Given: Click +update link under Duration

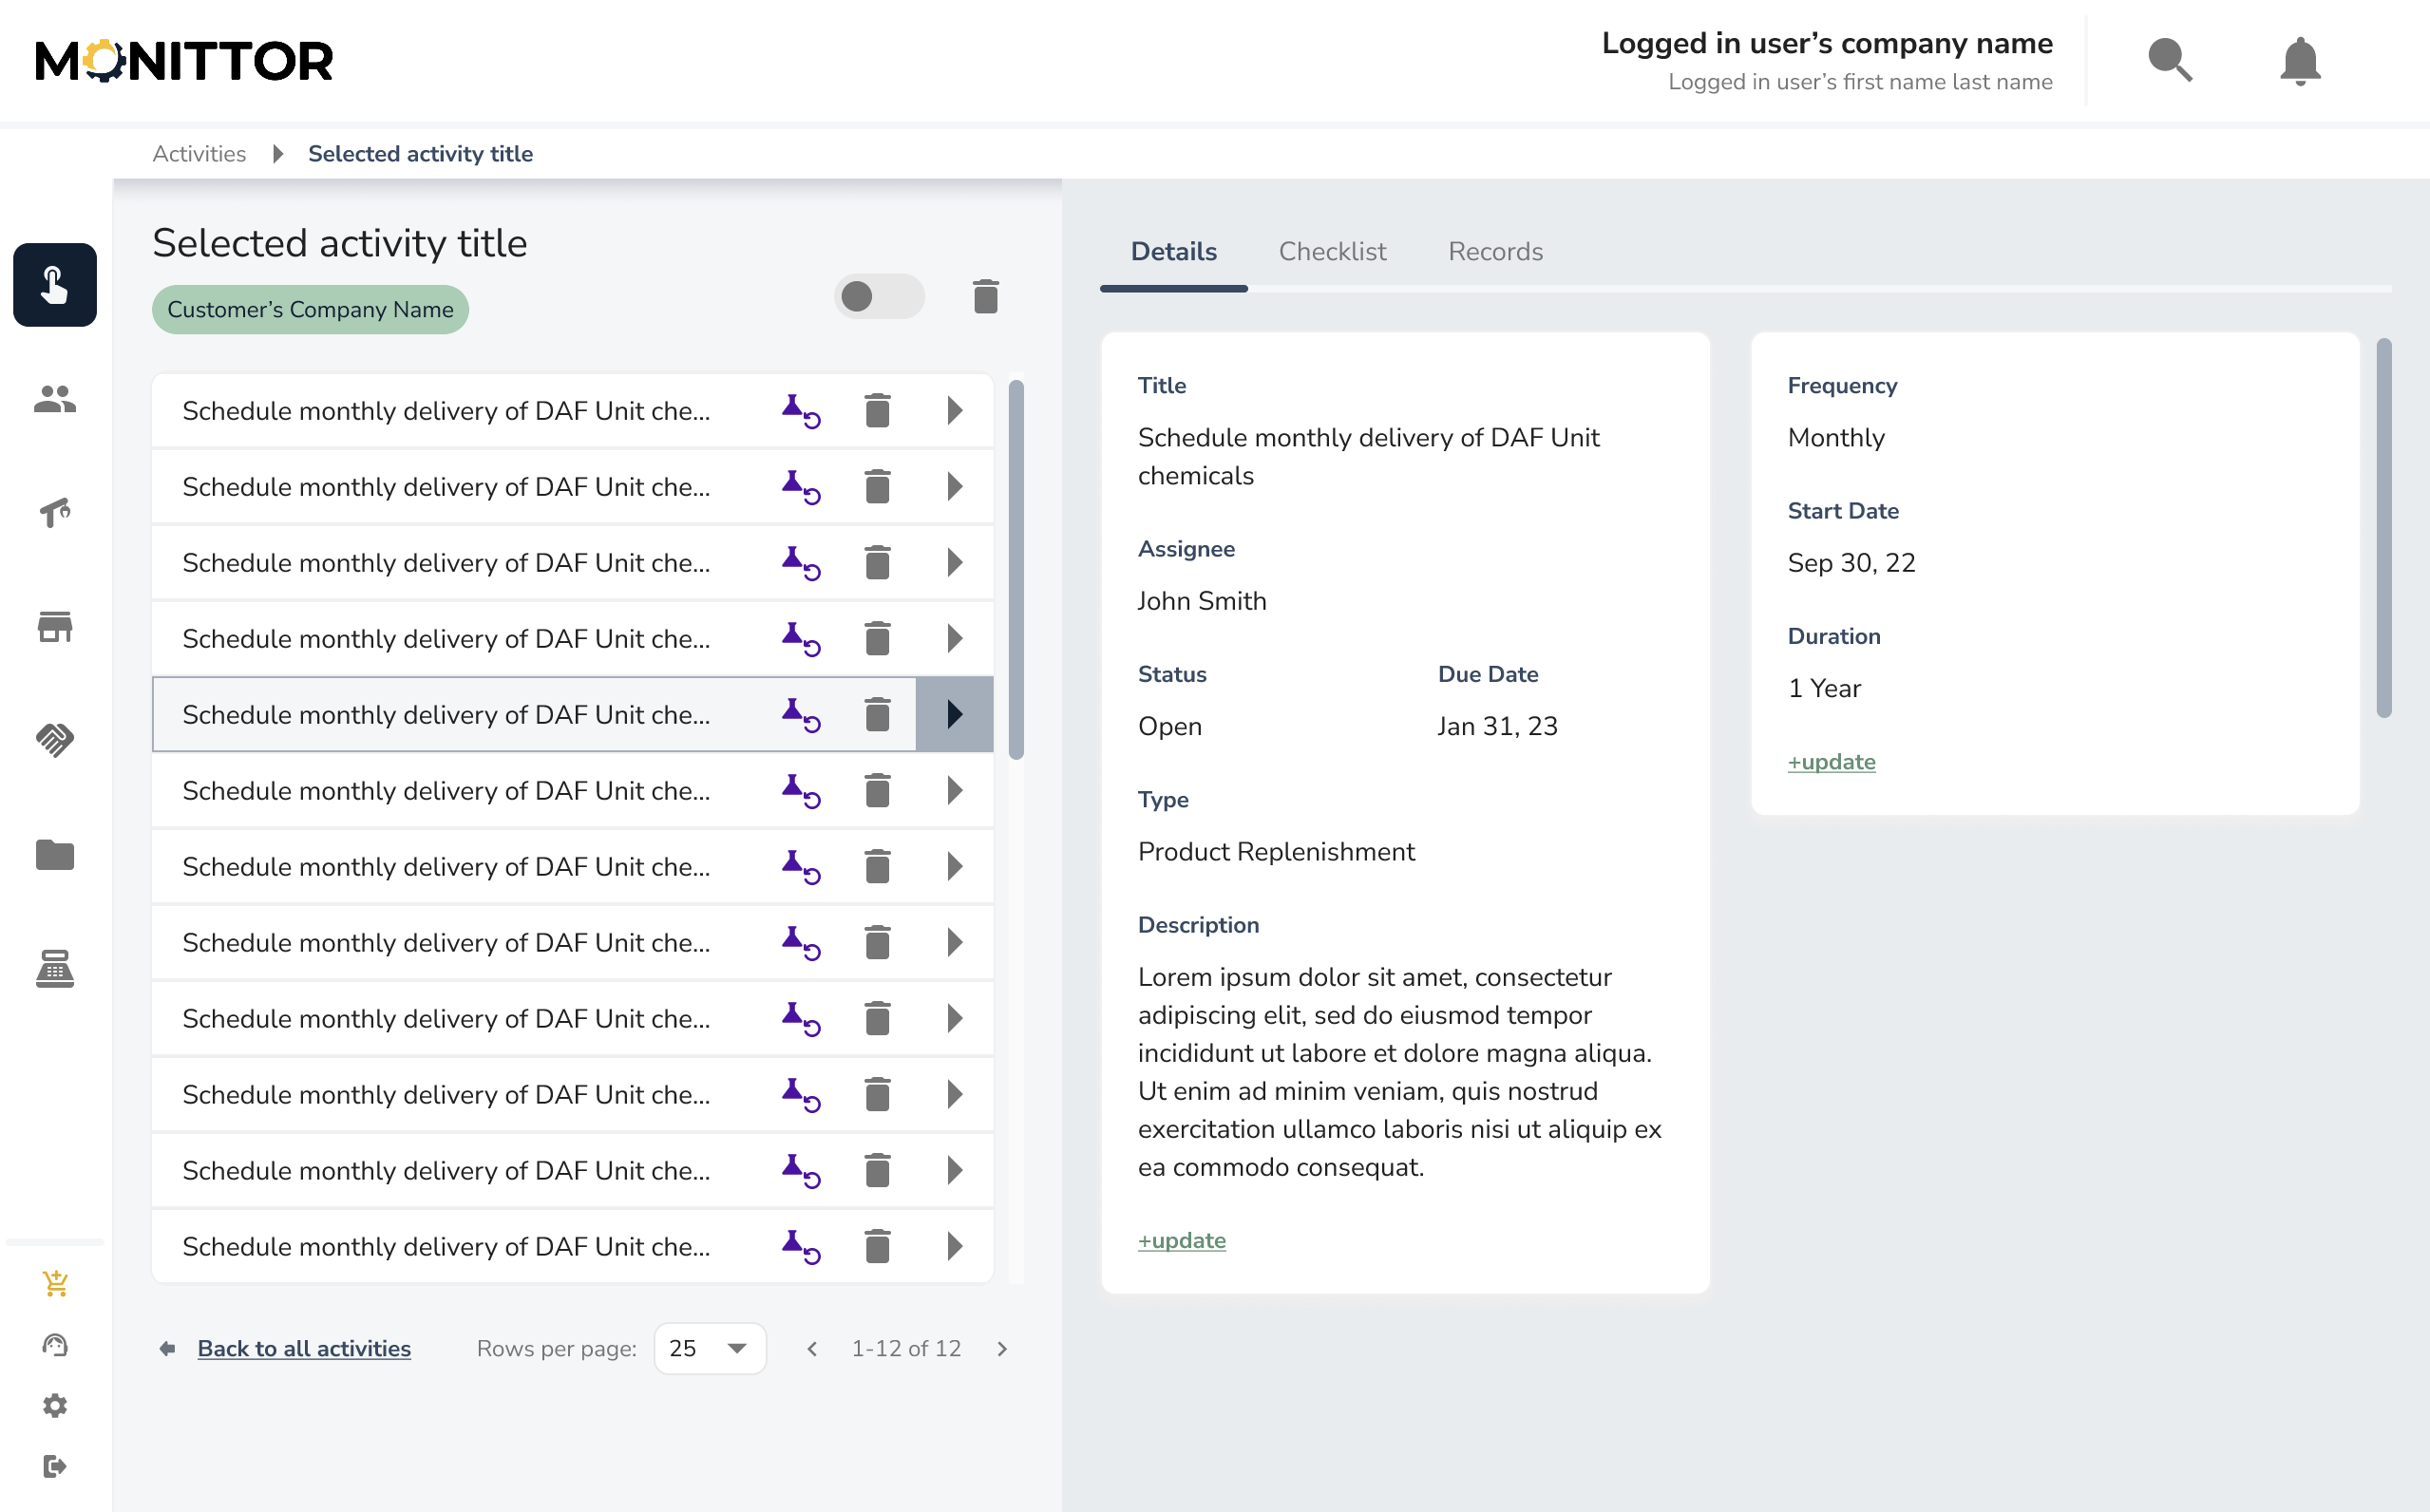Looking at the screenshot, I should (x=1831, y=762).
